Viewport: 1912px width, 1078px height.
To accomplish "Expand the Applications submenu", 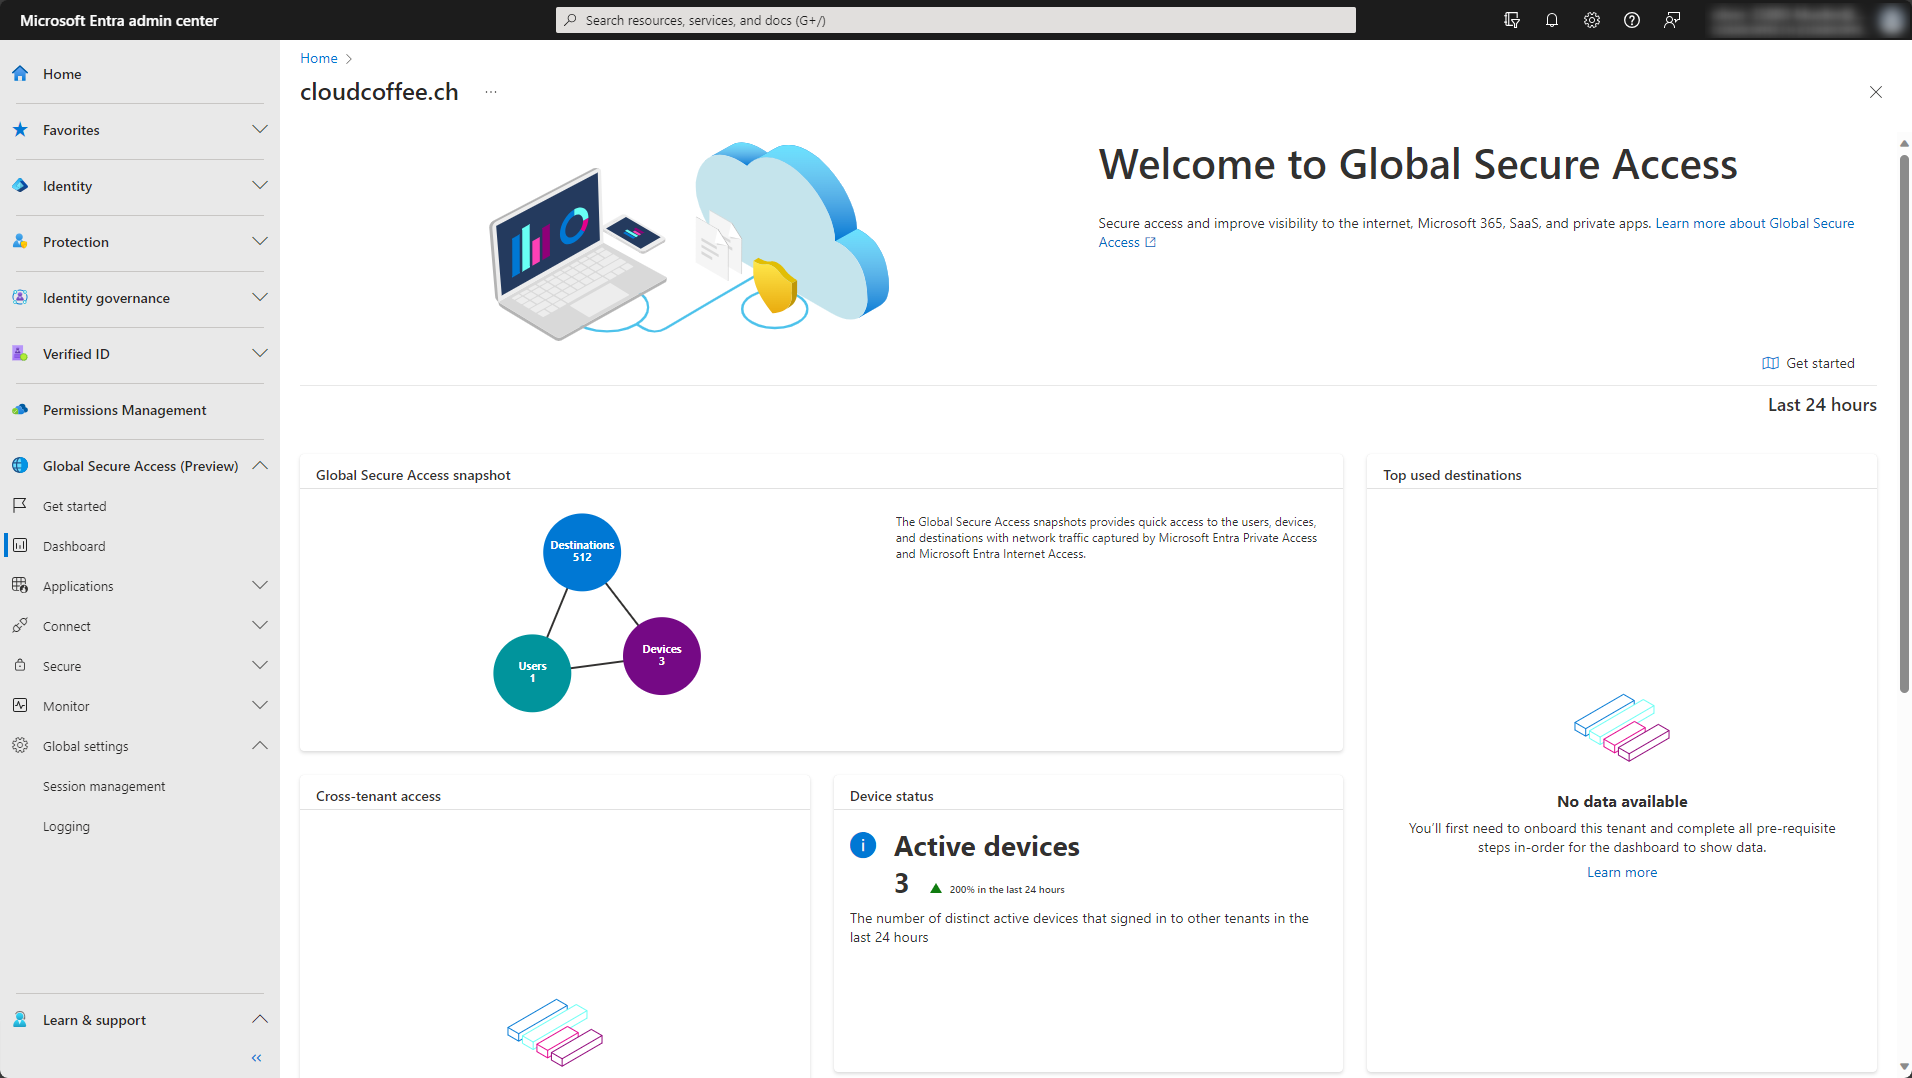I will coord(259,586).
